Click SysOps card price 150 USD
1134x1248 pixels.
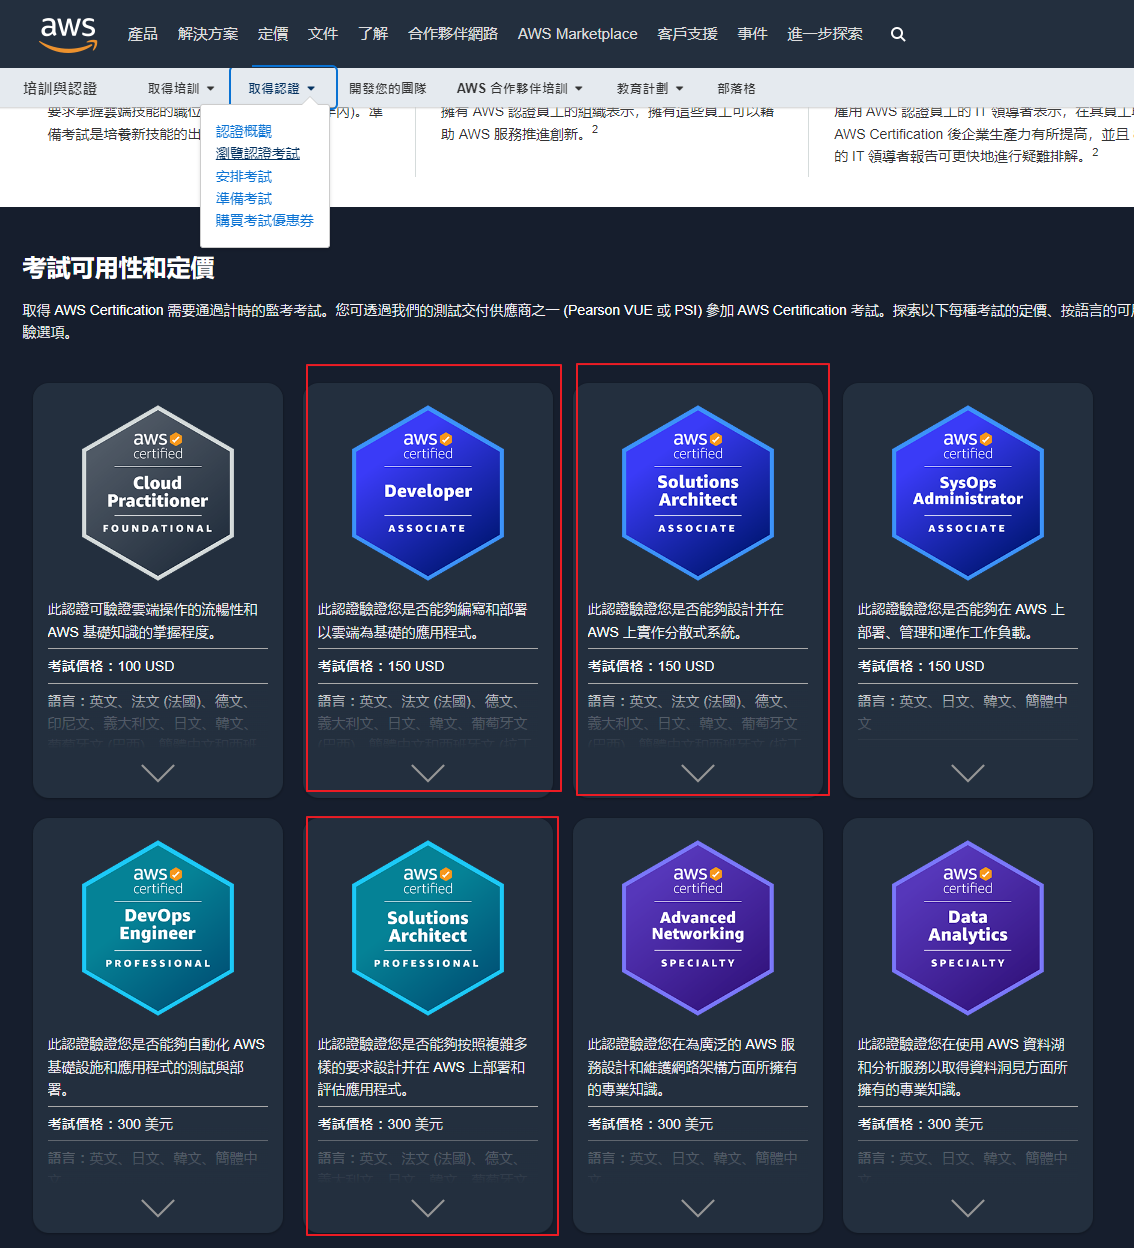click(921, 666)
